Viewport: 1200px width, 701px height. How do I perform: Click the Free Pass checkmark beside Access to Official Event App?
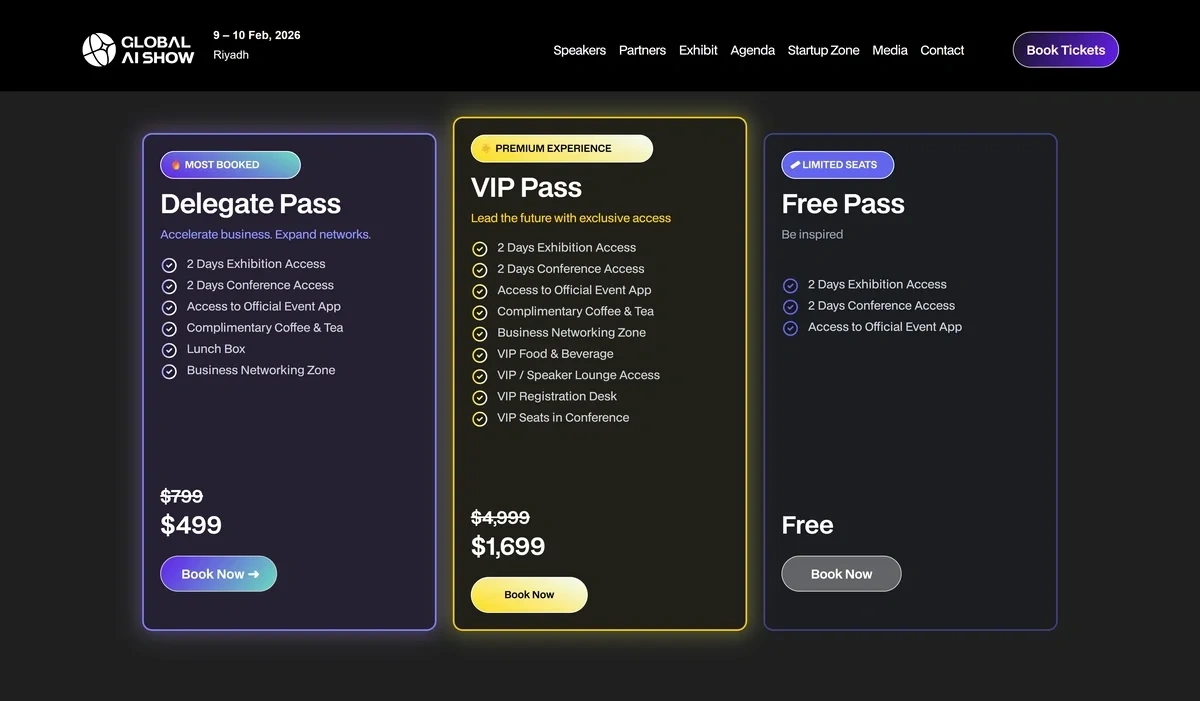pos(790,327)
